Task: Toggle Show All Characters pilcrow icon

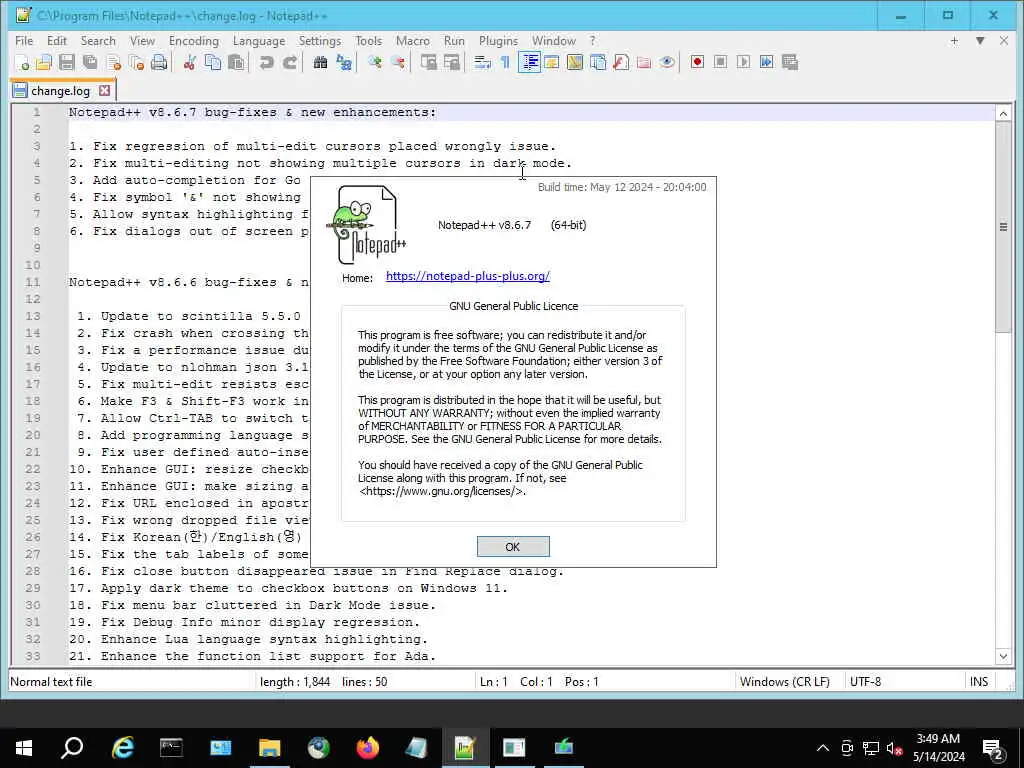Action: (x=505, y=62)
